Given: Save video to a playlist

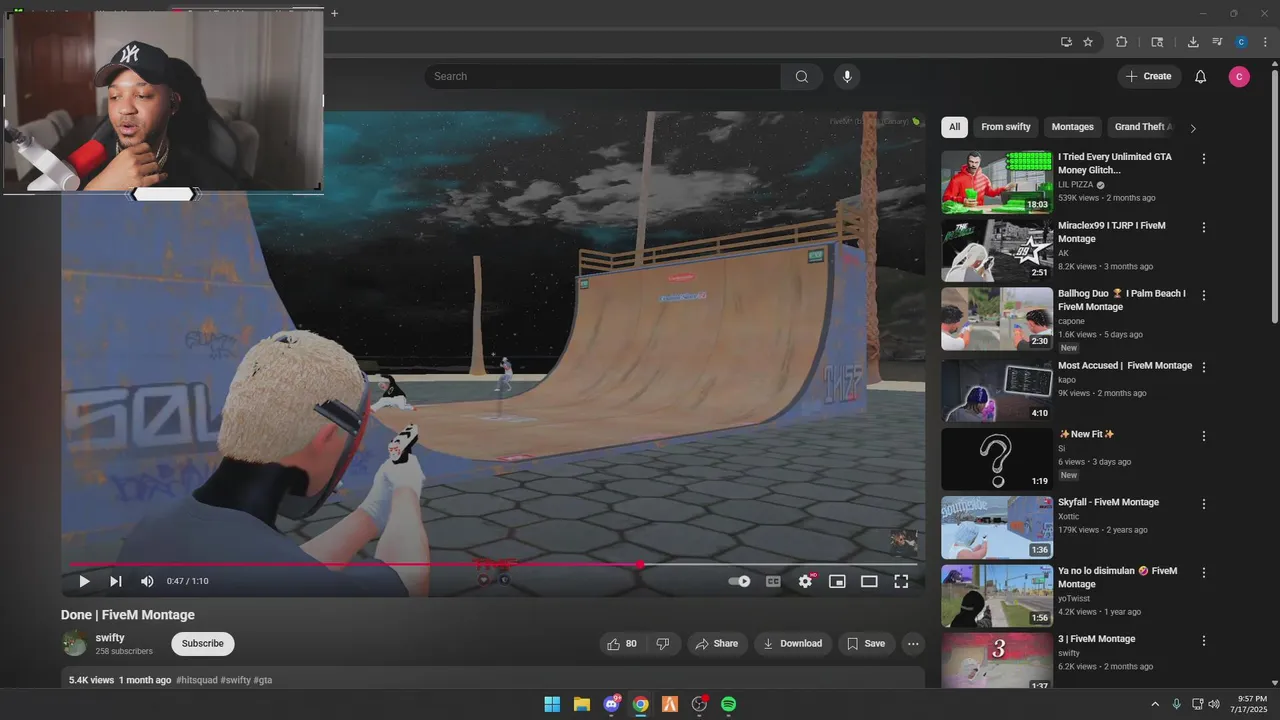Looking at the screenshot, I should coord(866,644).
